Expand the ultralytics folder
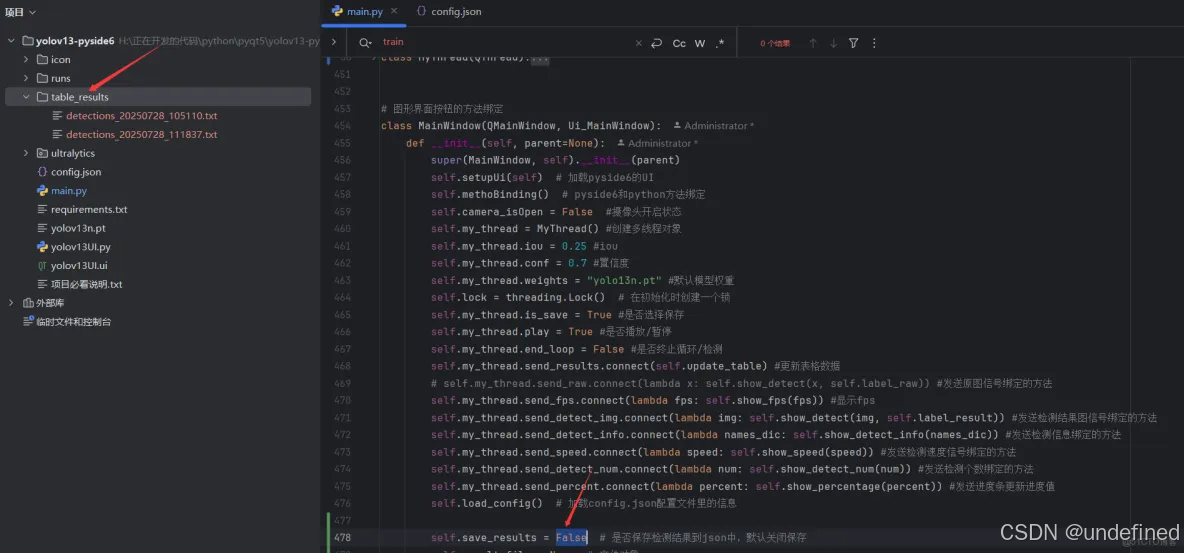Image resolution: width=1184 pixels, height=553 pixels. 26,153
